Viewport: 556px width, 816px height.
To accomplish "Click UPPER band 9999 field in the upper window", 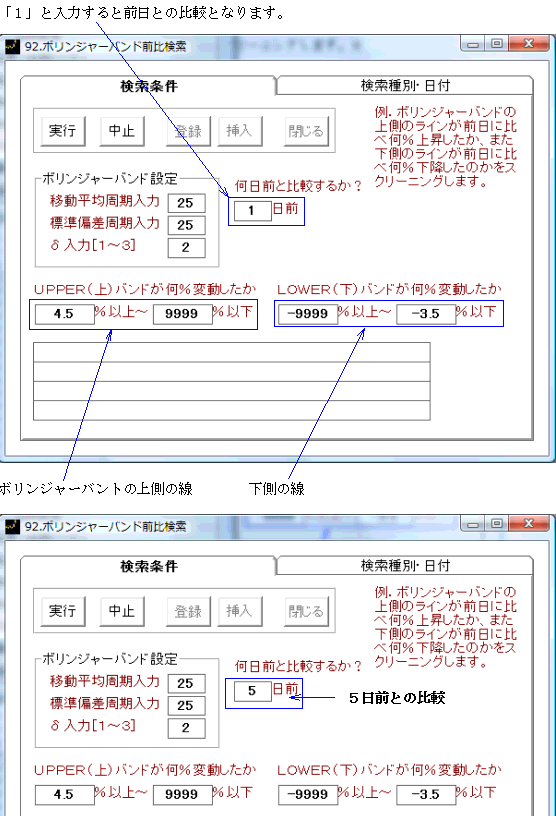I will tap(183, 314).
